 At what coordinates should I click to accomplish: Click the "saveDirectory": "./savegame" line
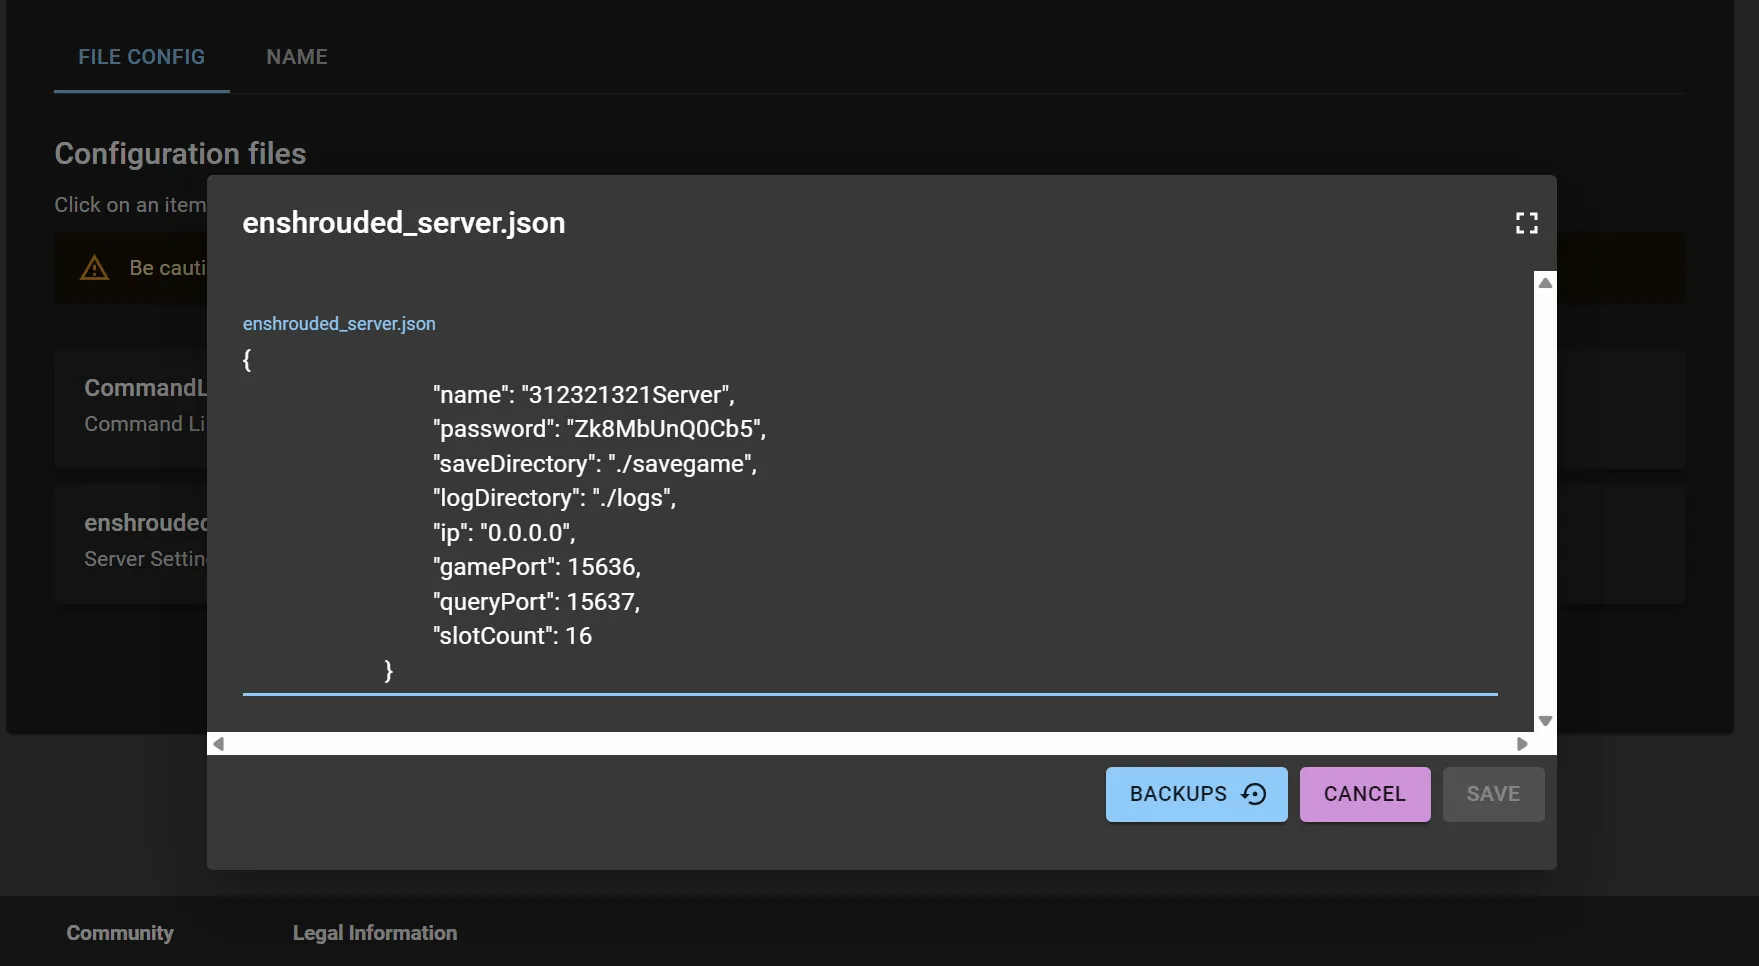click(595, 464)
